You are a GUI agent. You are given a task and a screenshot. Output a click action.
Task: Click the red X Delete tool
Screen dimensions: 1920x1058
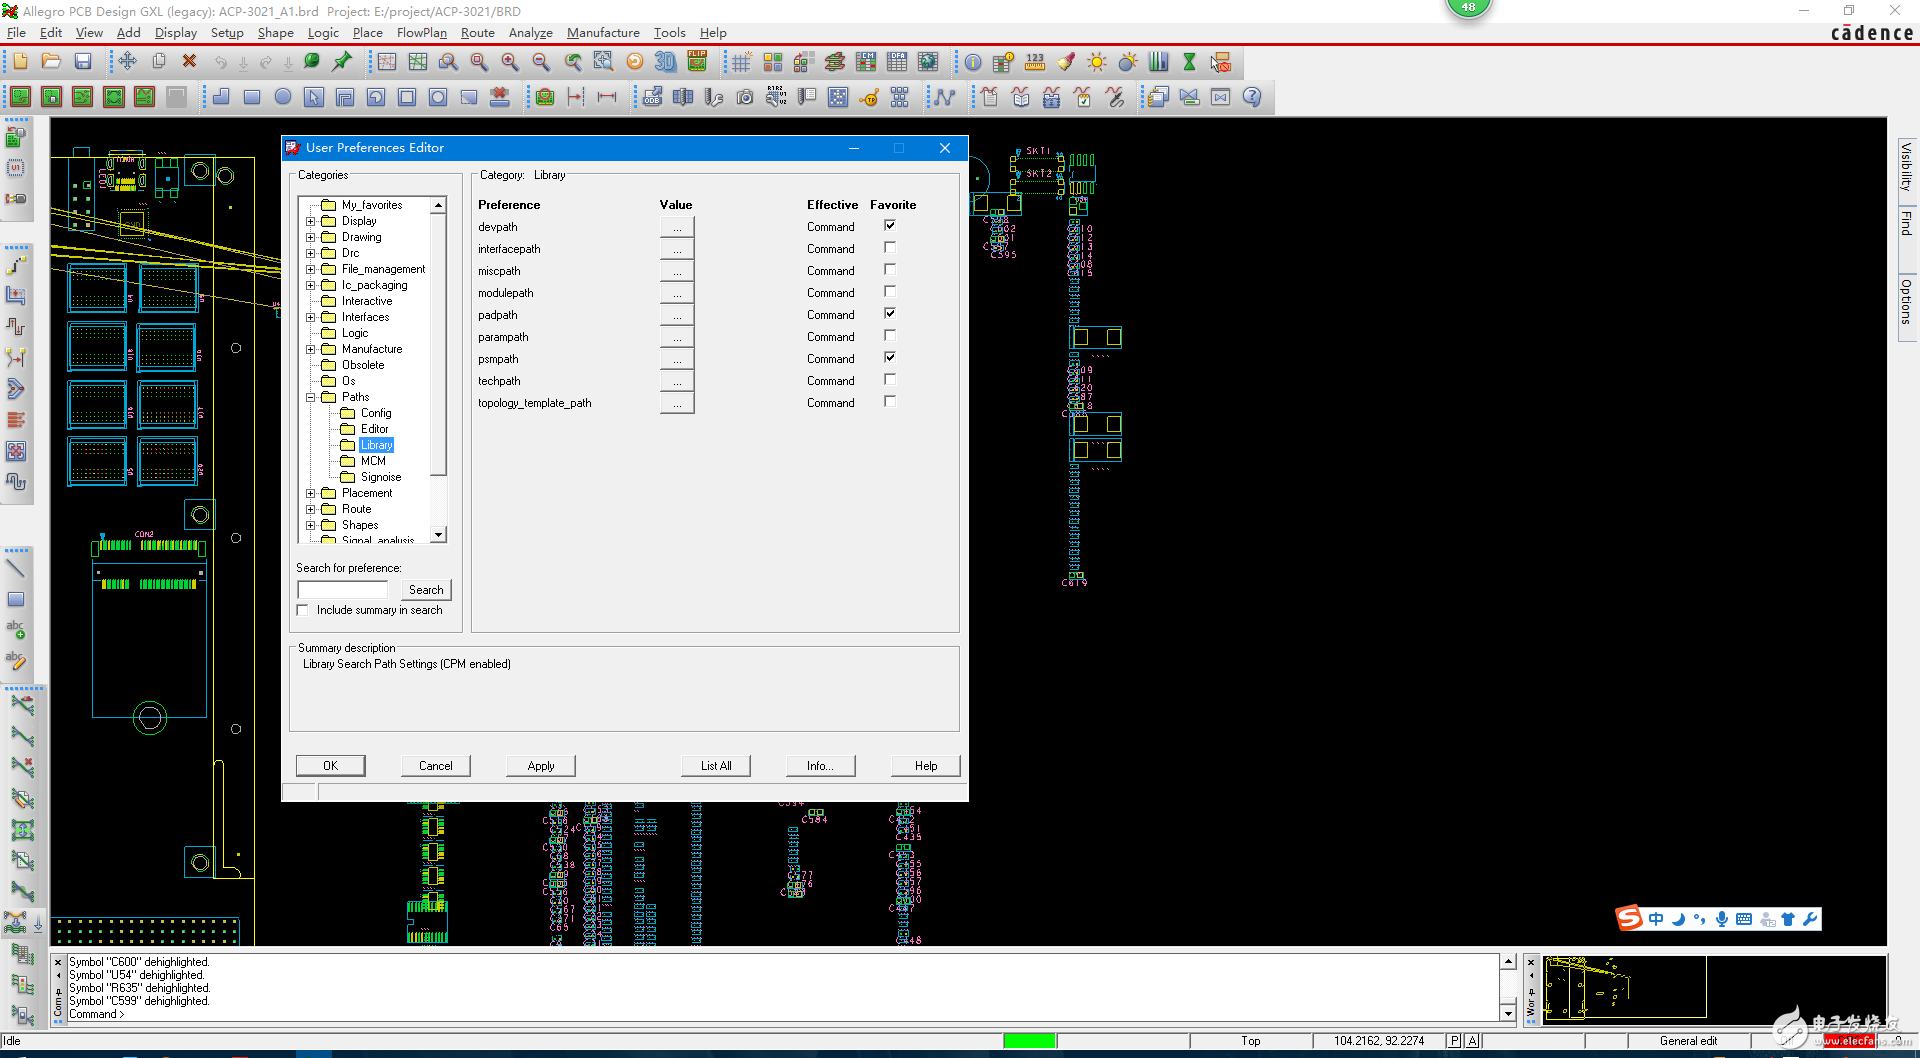pos(189,62)
